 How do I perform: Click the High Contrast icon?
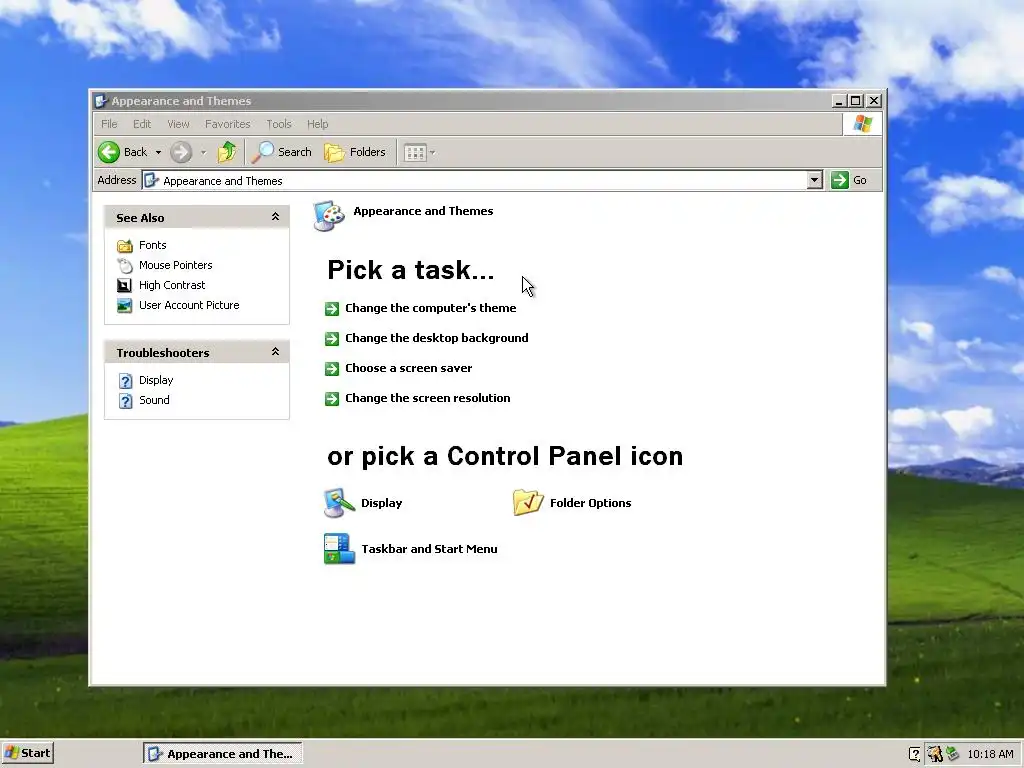click(124, 285)
